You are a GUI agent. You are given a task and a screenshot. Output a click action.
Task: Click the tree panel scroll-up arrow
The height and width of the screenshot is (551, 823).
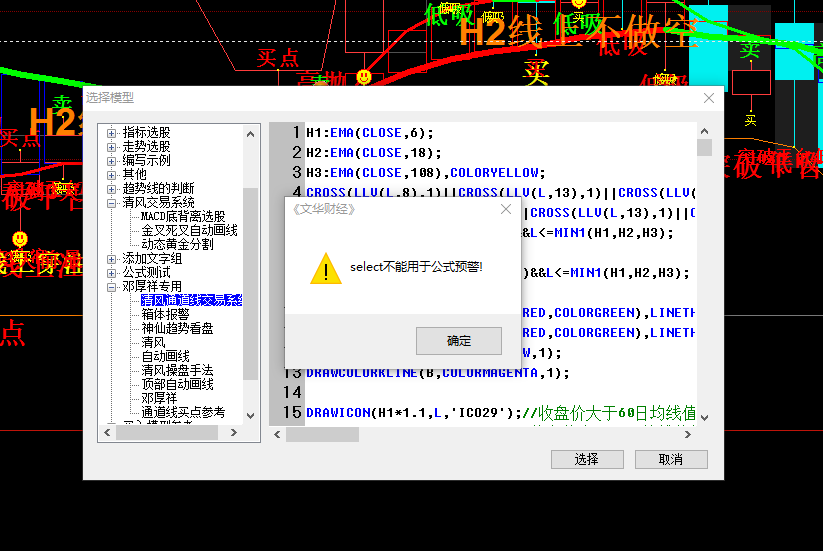click(250, 131)
